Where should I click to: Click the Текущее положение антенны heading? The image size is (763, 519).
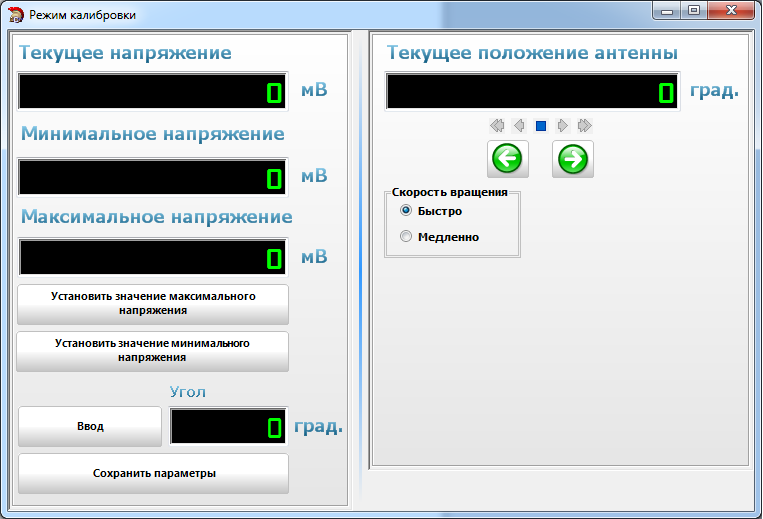tap(532, 53)
